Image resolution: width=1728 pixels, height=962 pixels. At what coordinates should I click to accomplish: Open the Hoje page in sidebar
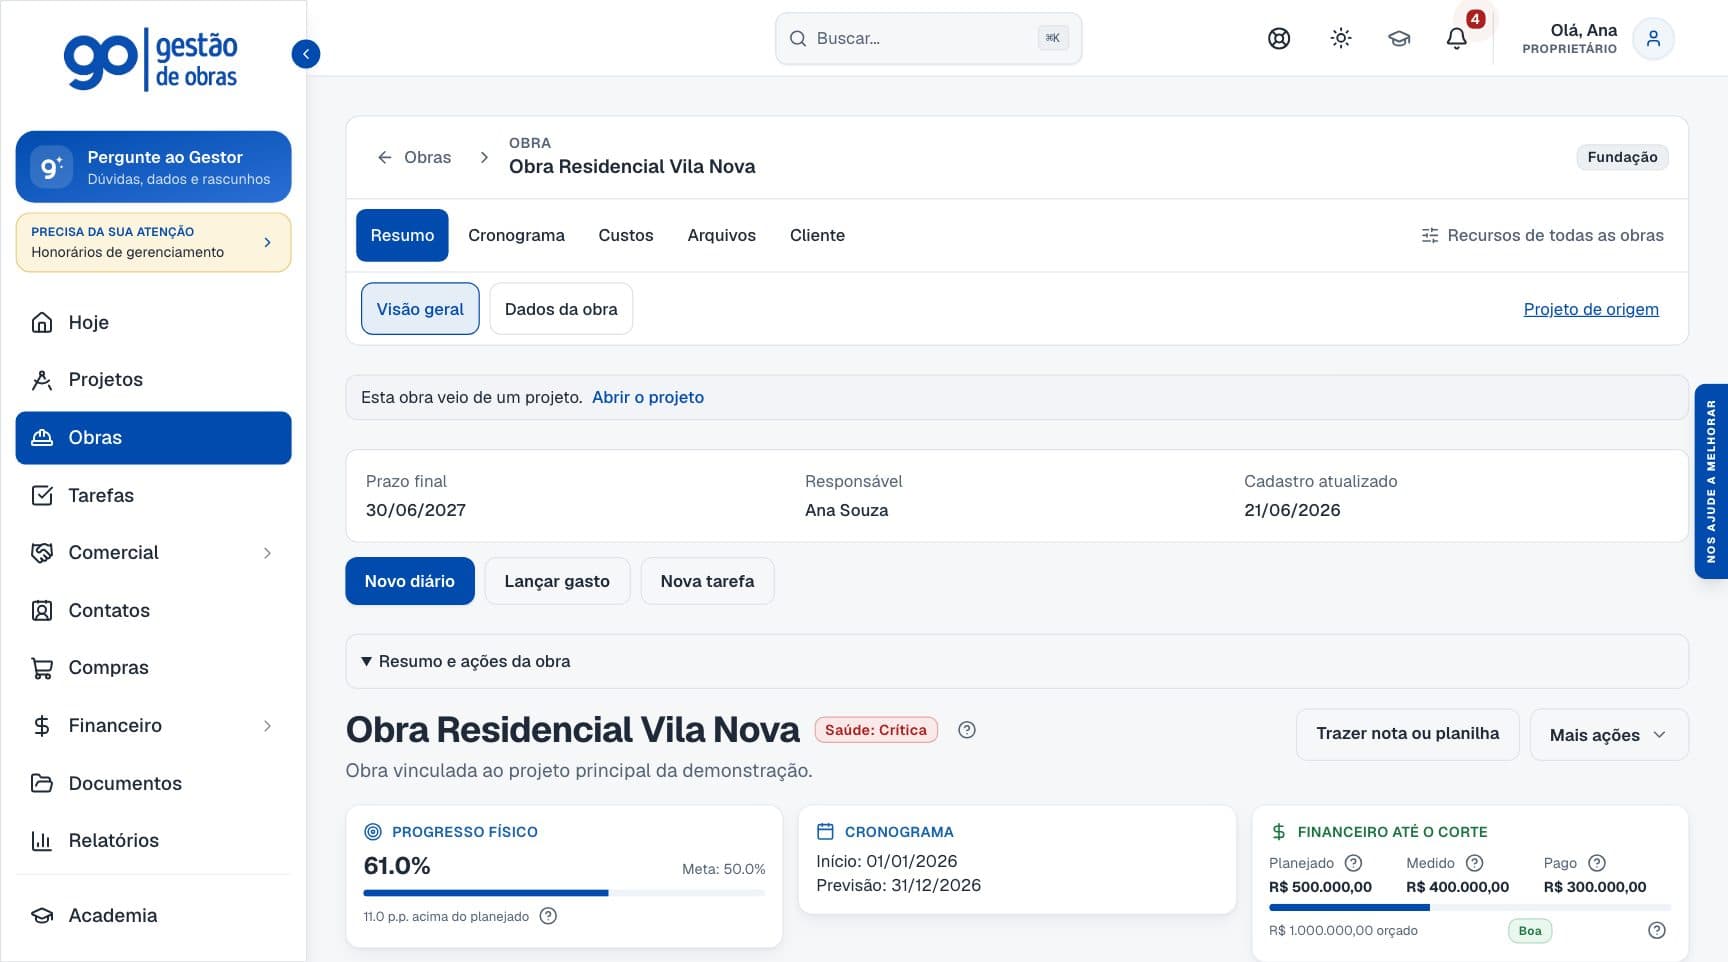coord(153,322)
